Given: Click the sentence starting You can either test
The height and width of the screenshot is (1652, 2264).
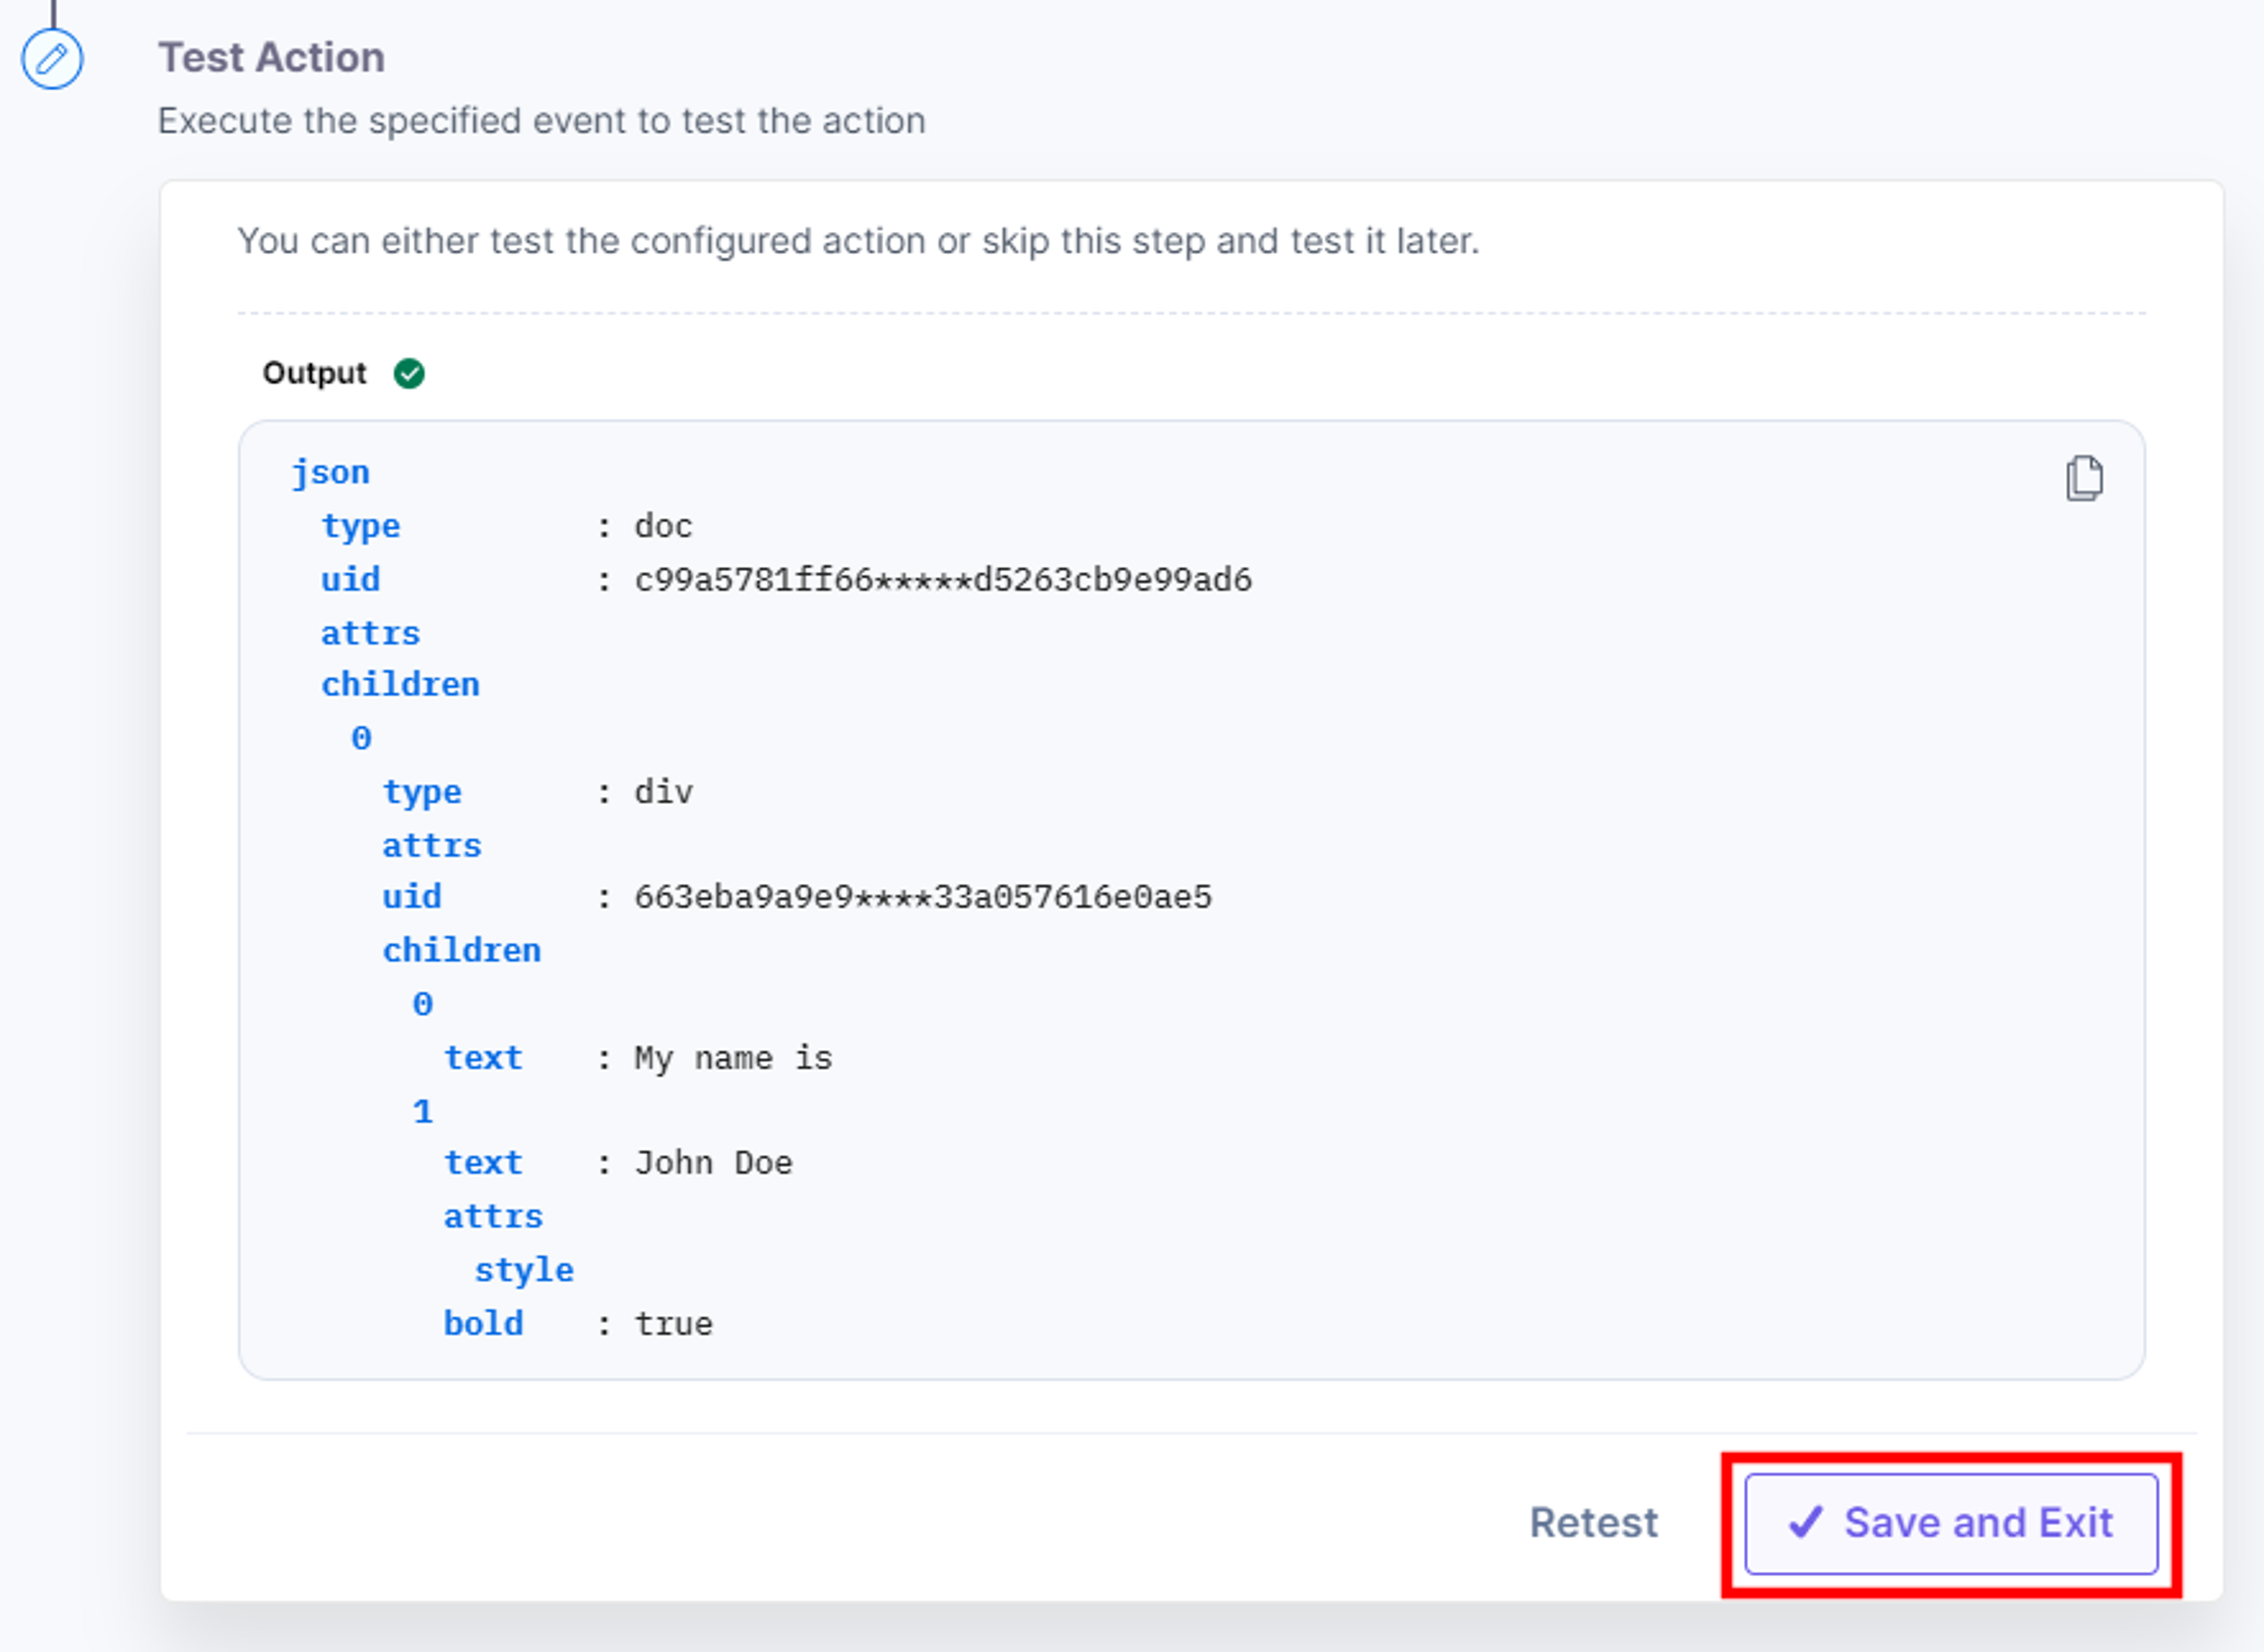Looking at the screenshot, I should pyautogui.click(x=858, y=241).
